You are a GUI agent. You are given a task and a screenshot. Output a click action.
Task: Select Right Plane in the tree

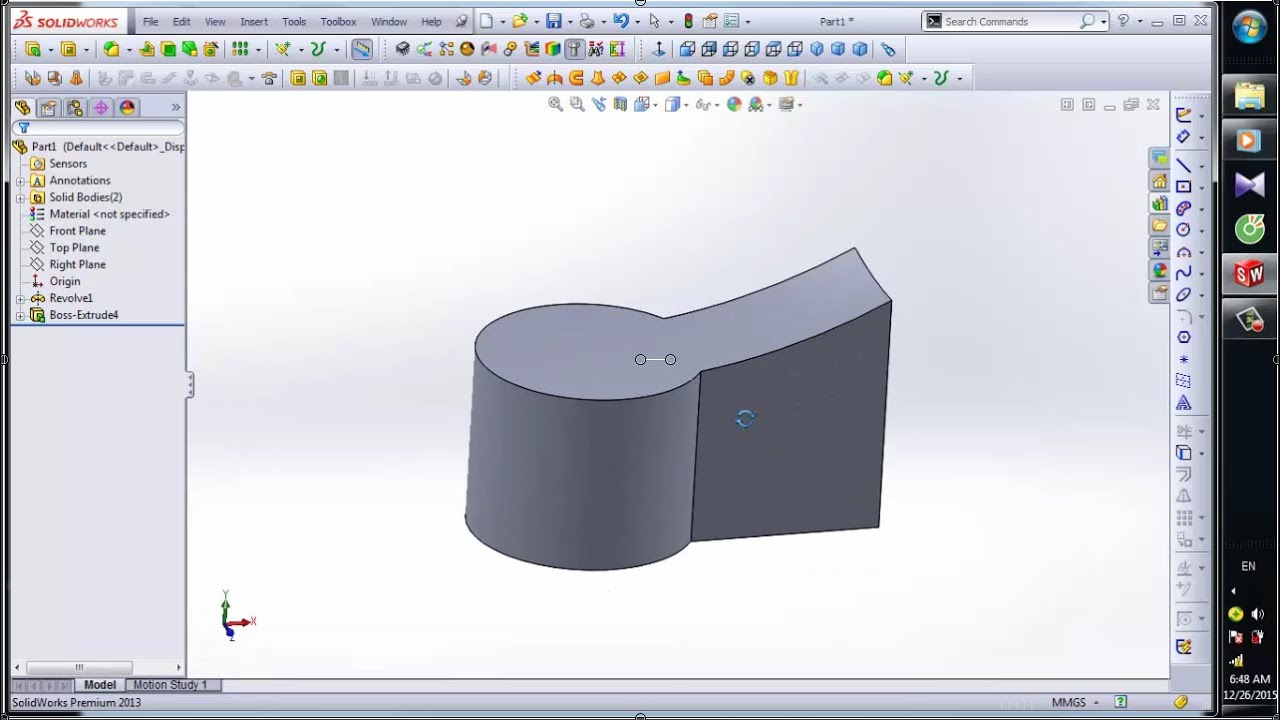point(77,265)
